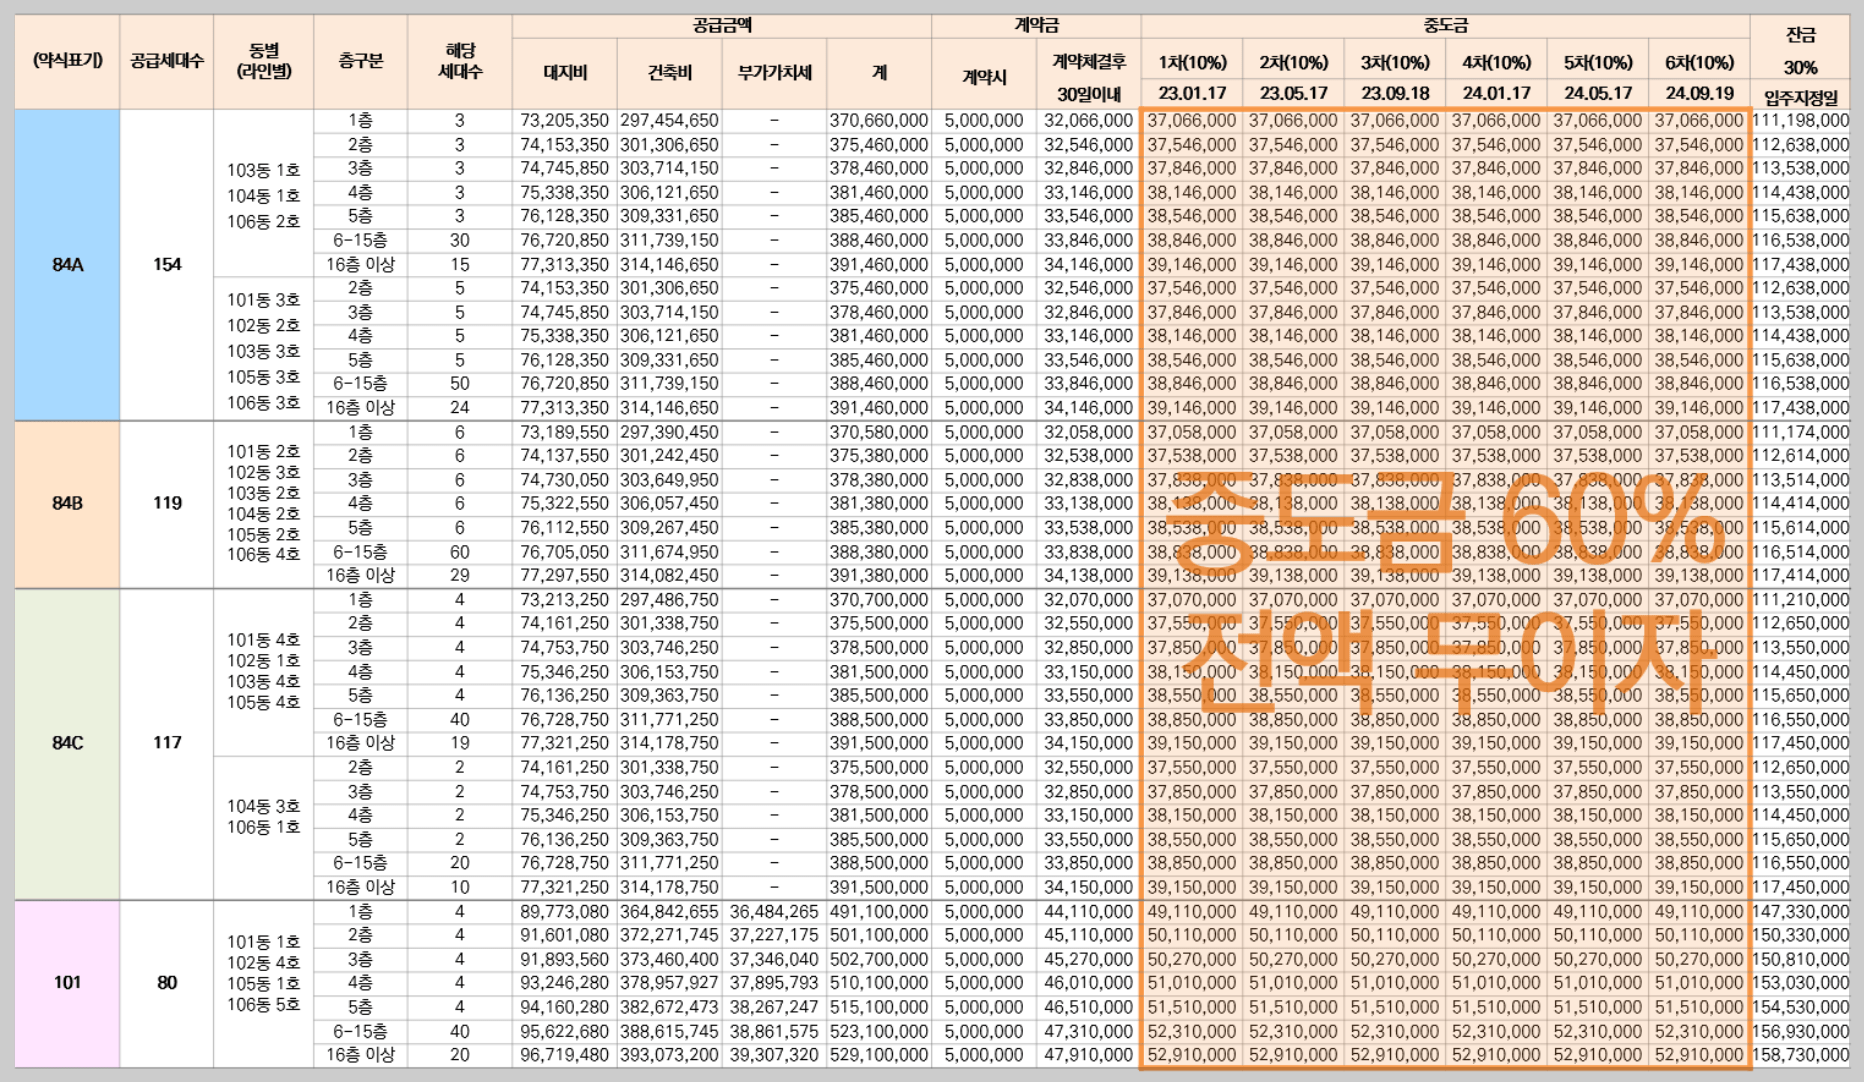Click the 370,580,000 total cell

[879, 433]
